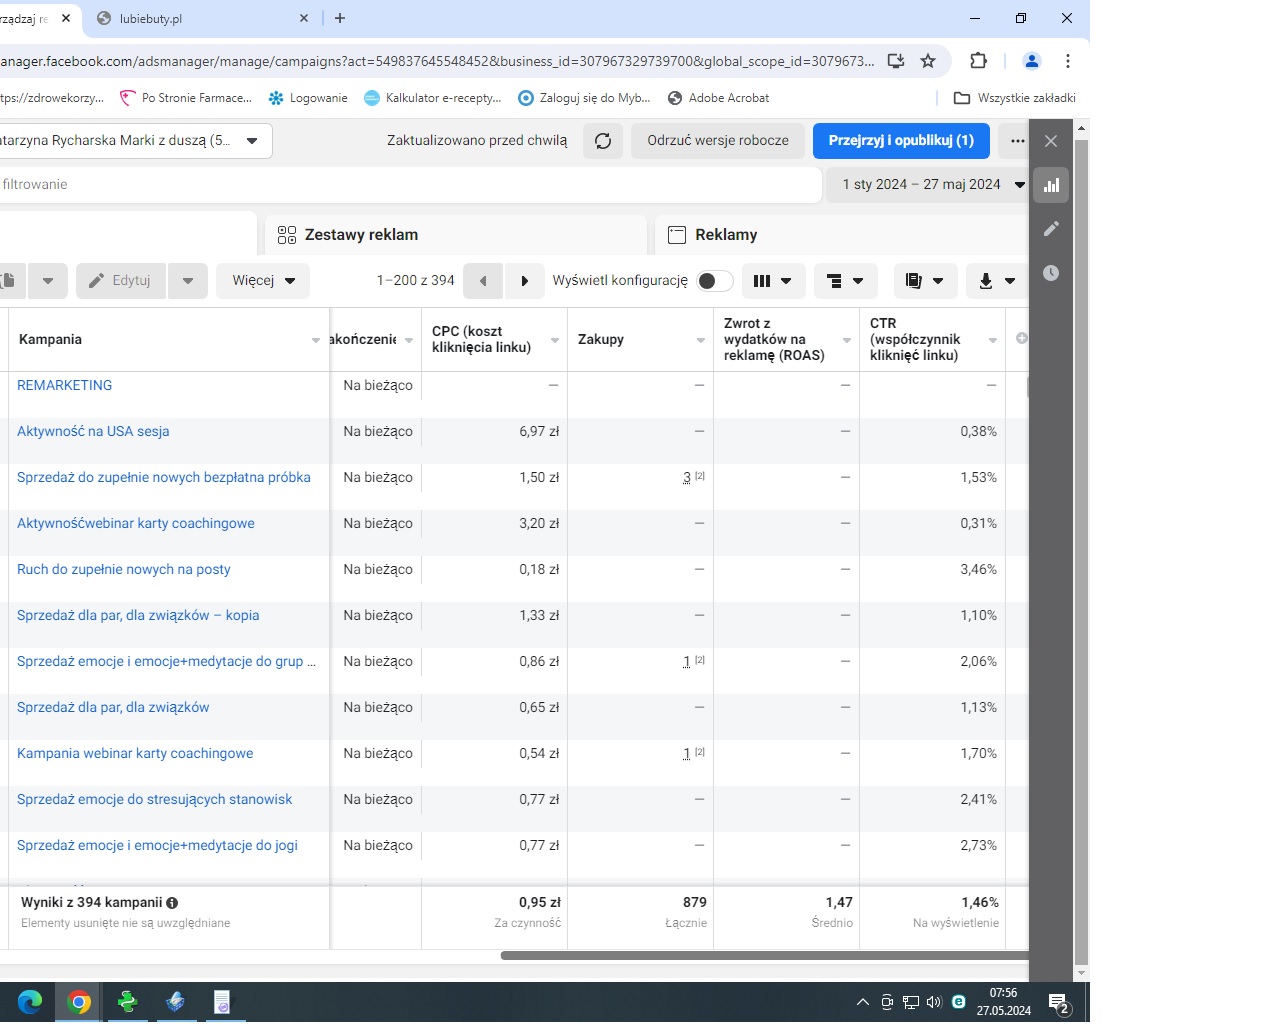Open the arrow next to Edytuj
The width and height of the screenshot is (1280, 1024).
(x=188, y=281)
